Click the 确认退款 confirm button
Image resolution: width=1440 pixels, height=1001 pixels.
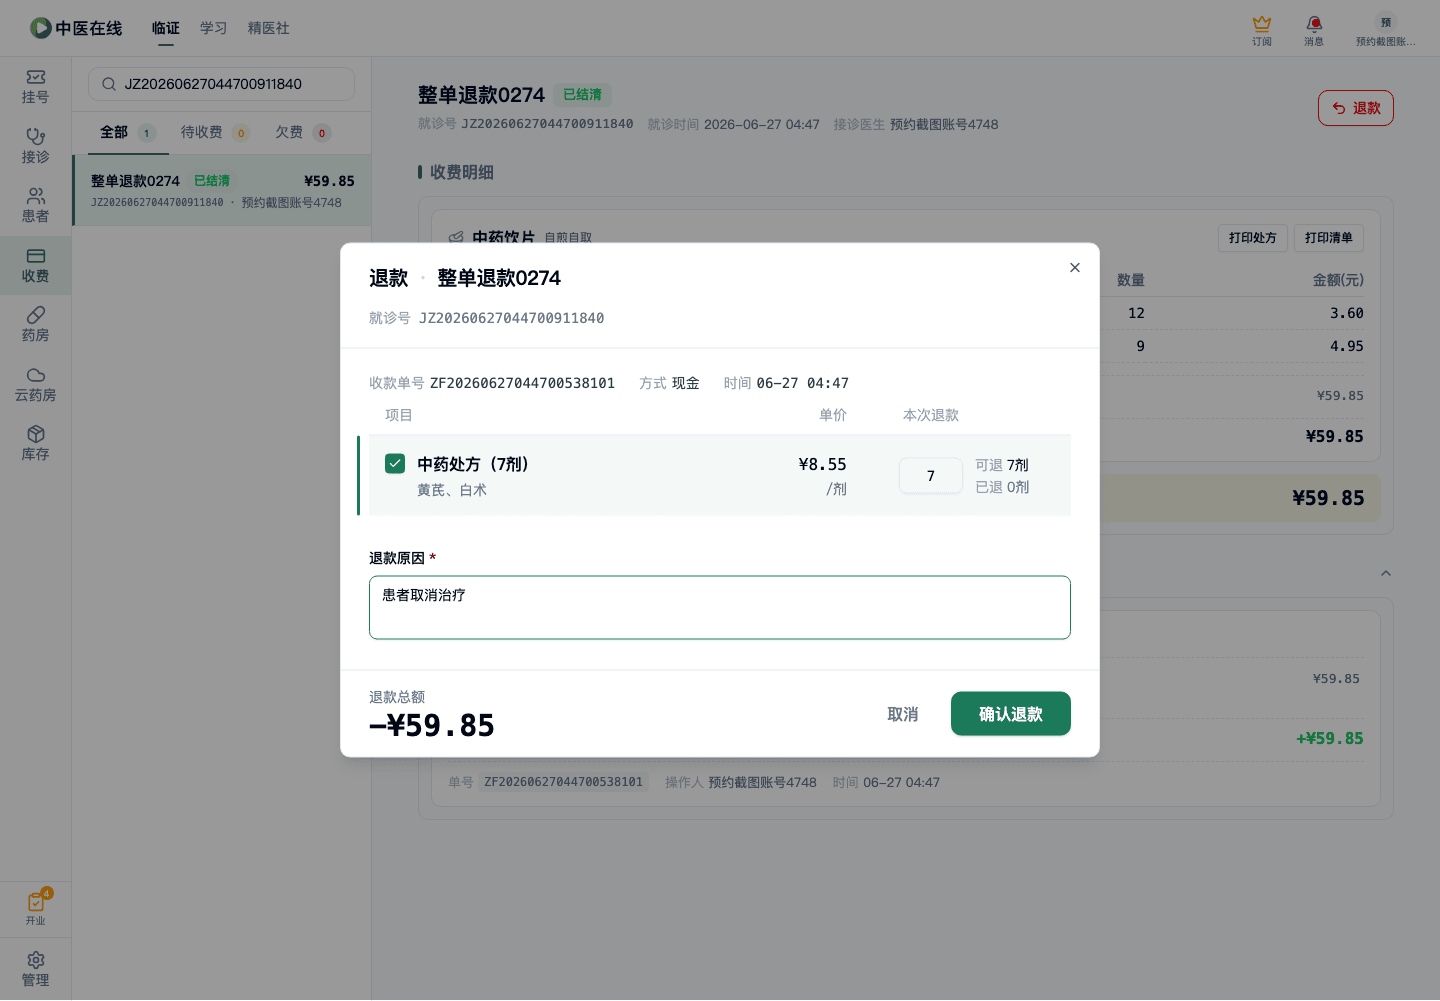pos(1011,714)
